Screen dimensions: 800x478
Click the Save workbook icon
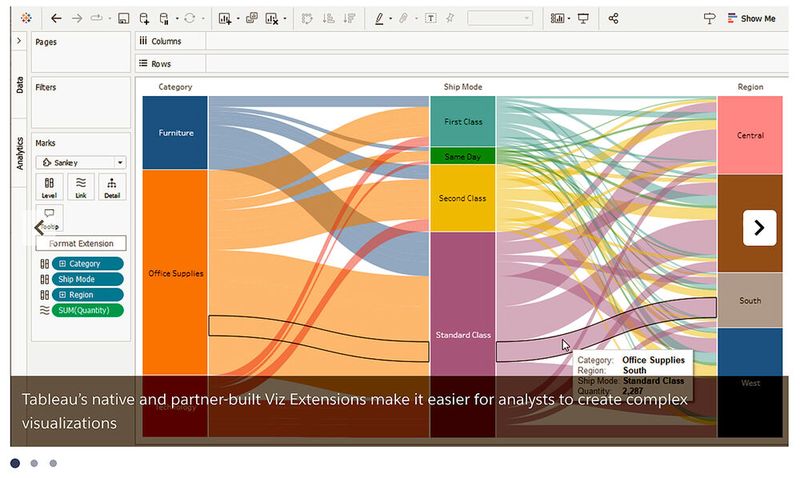(123, 19)
